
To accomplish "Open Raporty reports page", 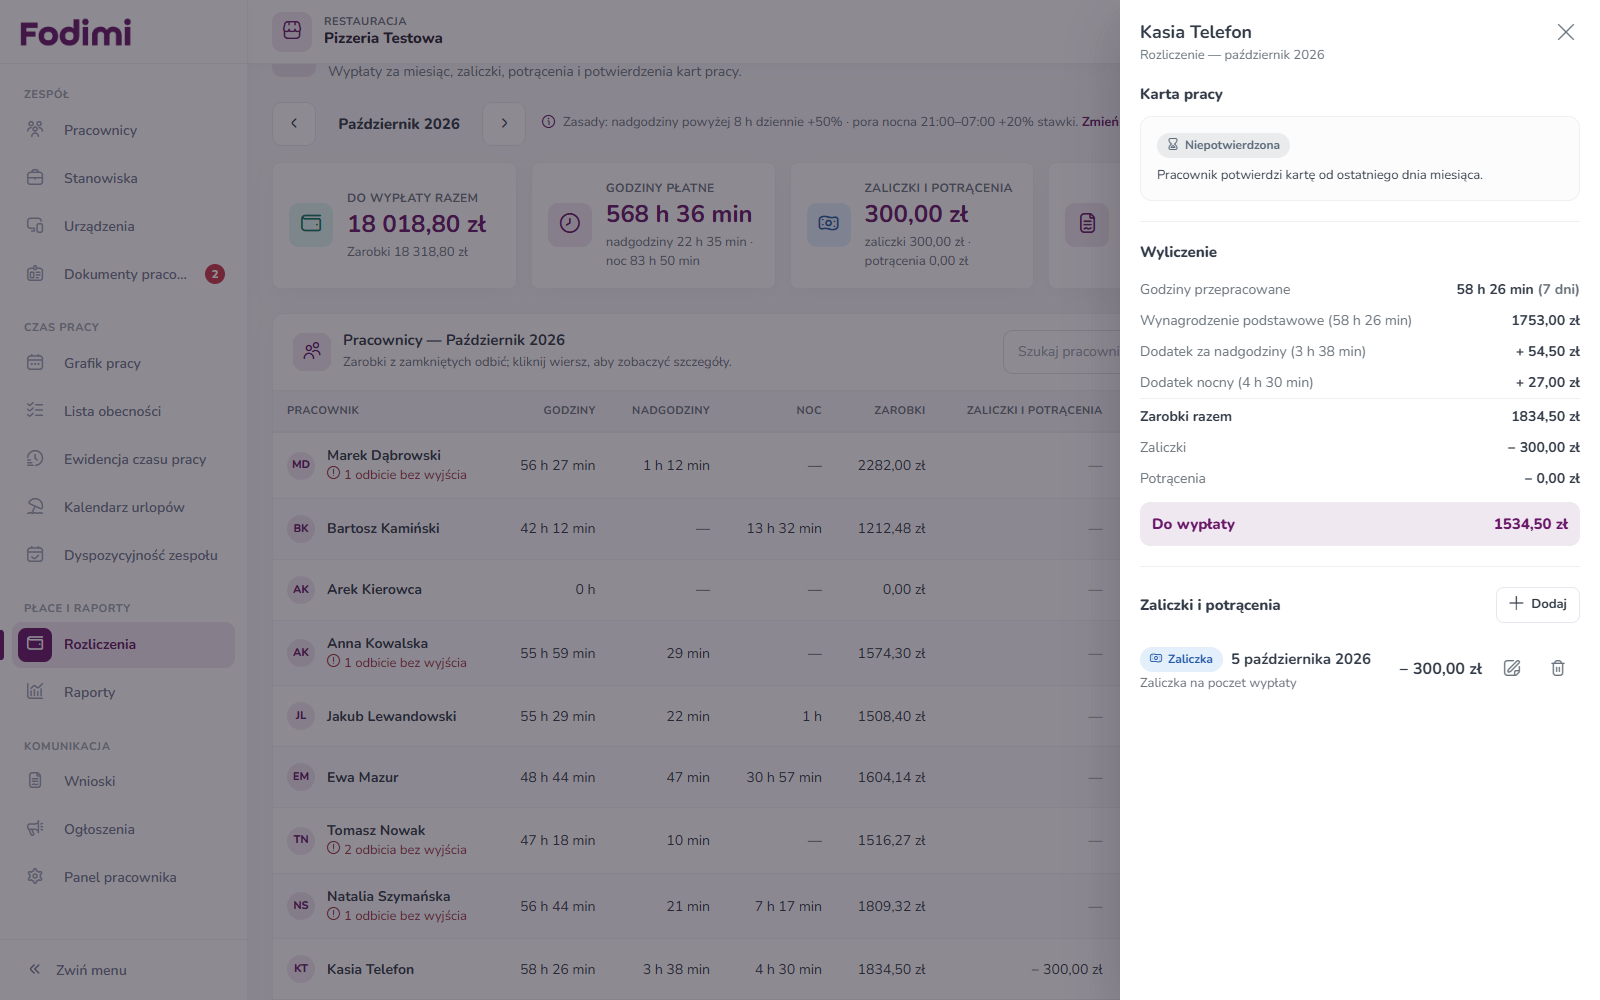I will [x=124, y=692].
